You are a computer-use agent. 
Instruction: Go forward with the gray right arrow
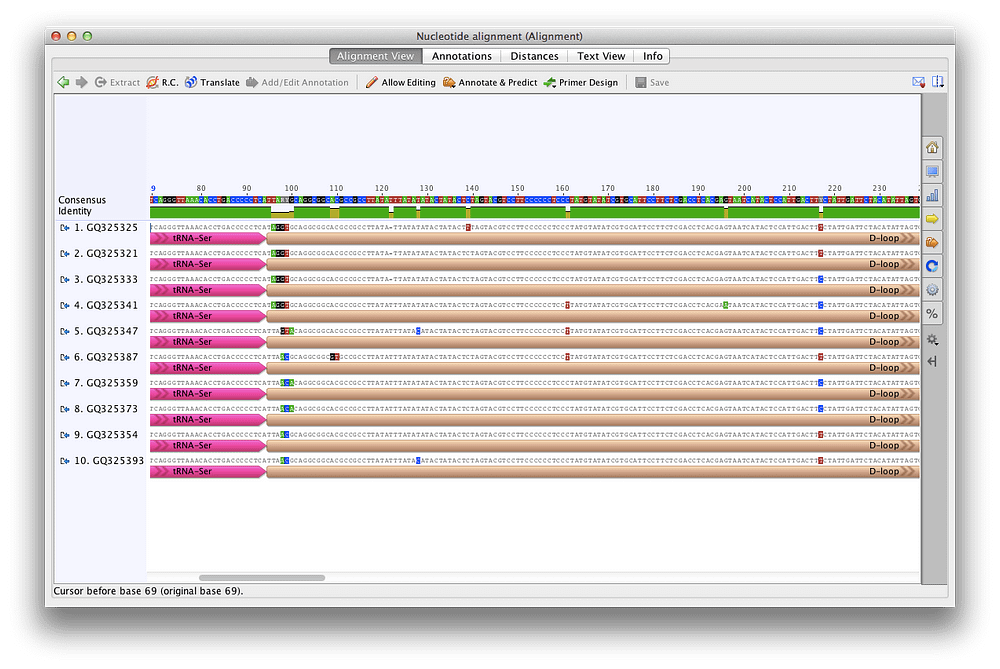(82, 82)
